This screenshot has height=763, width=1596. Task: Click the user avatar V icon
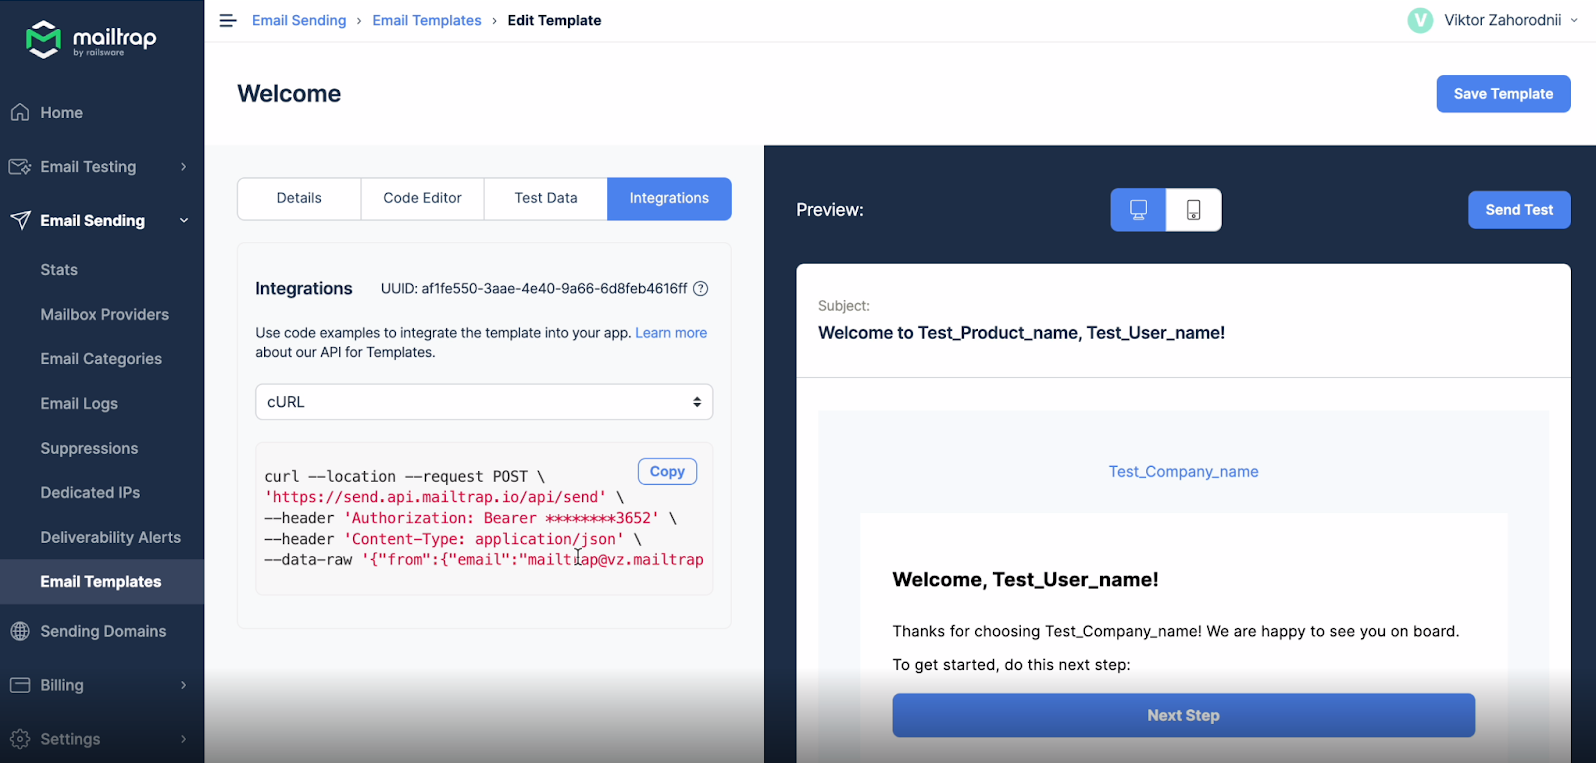click(1419, 21)
